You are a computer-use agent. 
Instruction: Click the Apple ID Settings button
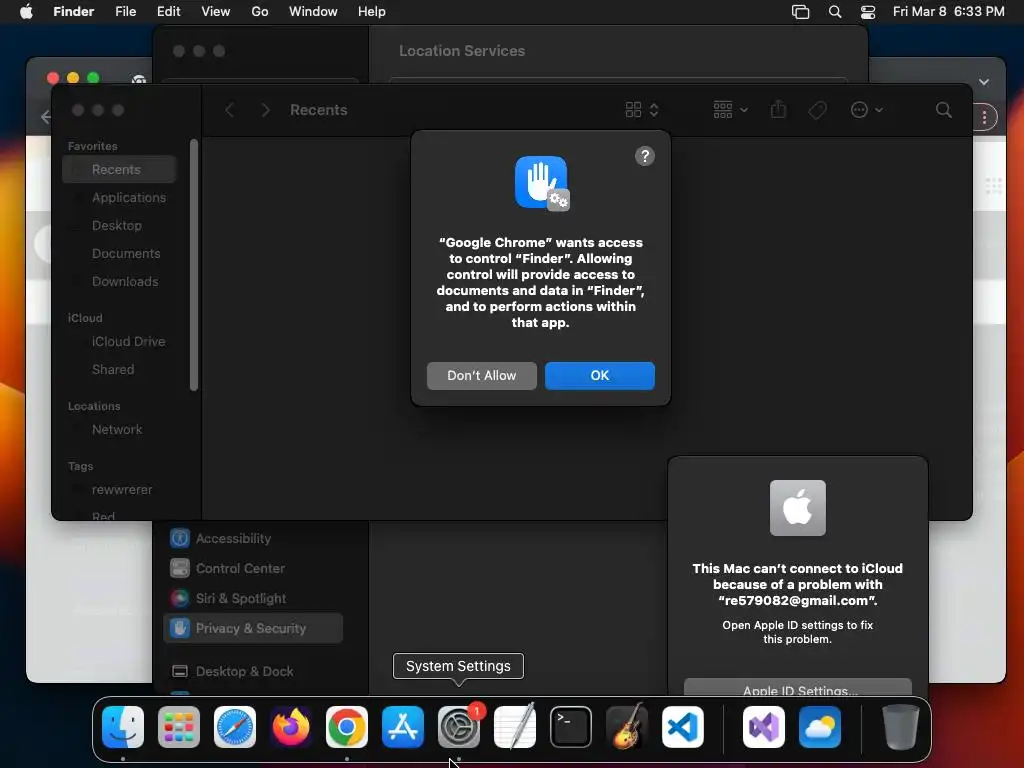(x=797, y=688)
